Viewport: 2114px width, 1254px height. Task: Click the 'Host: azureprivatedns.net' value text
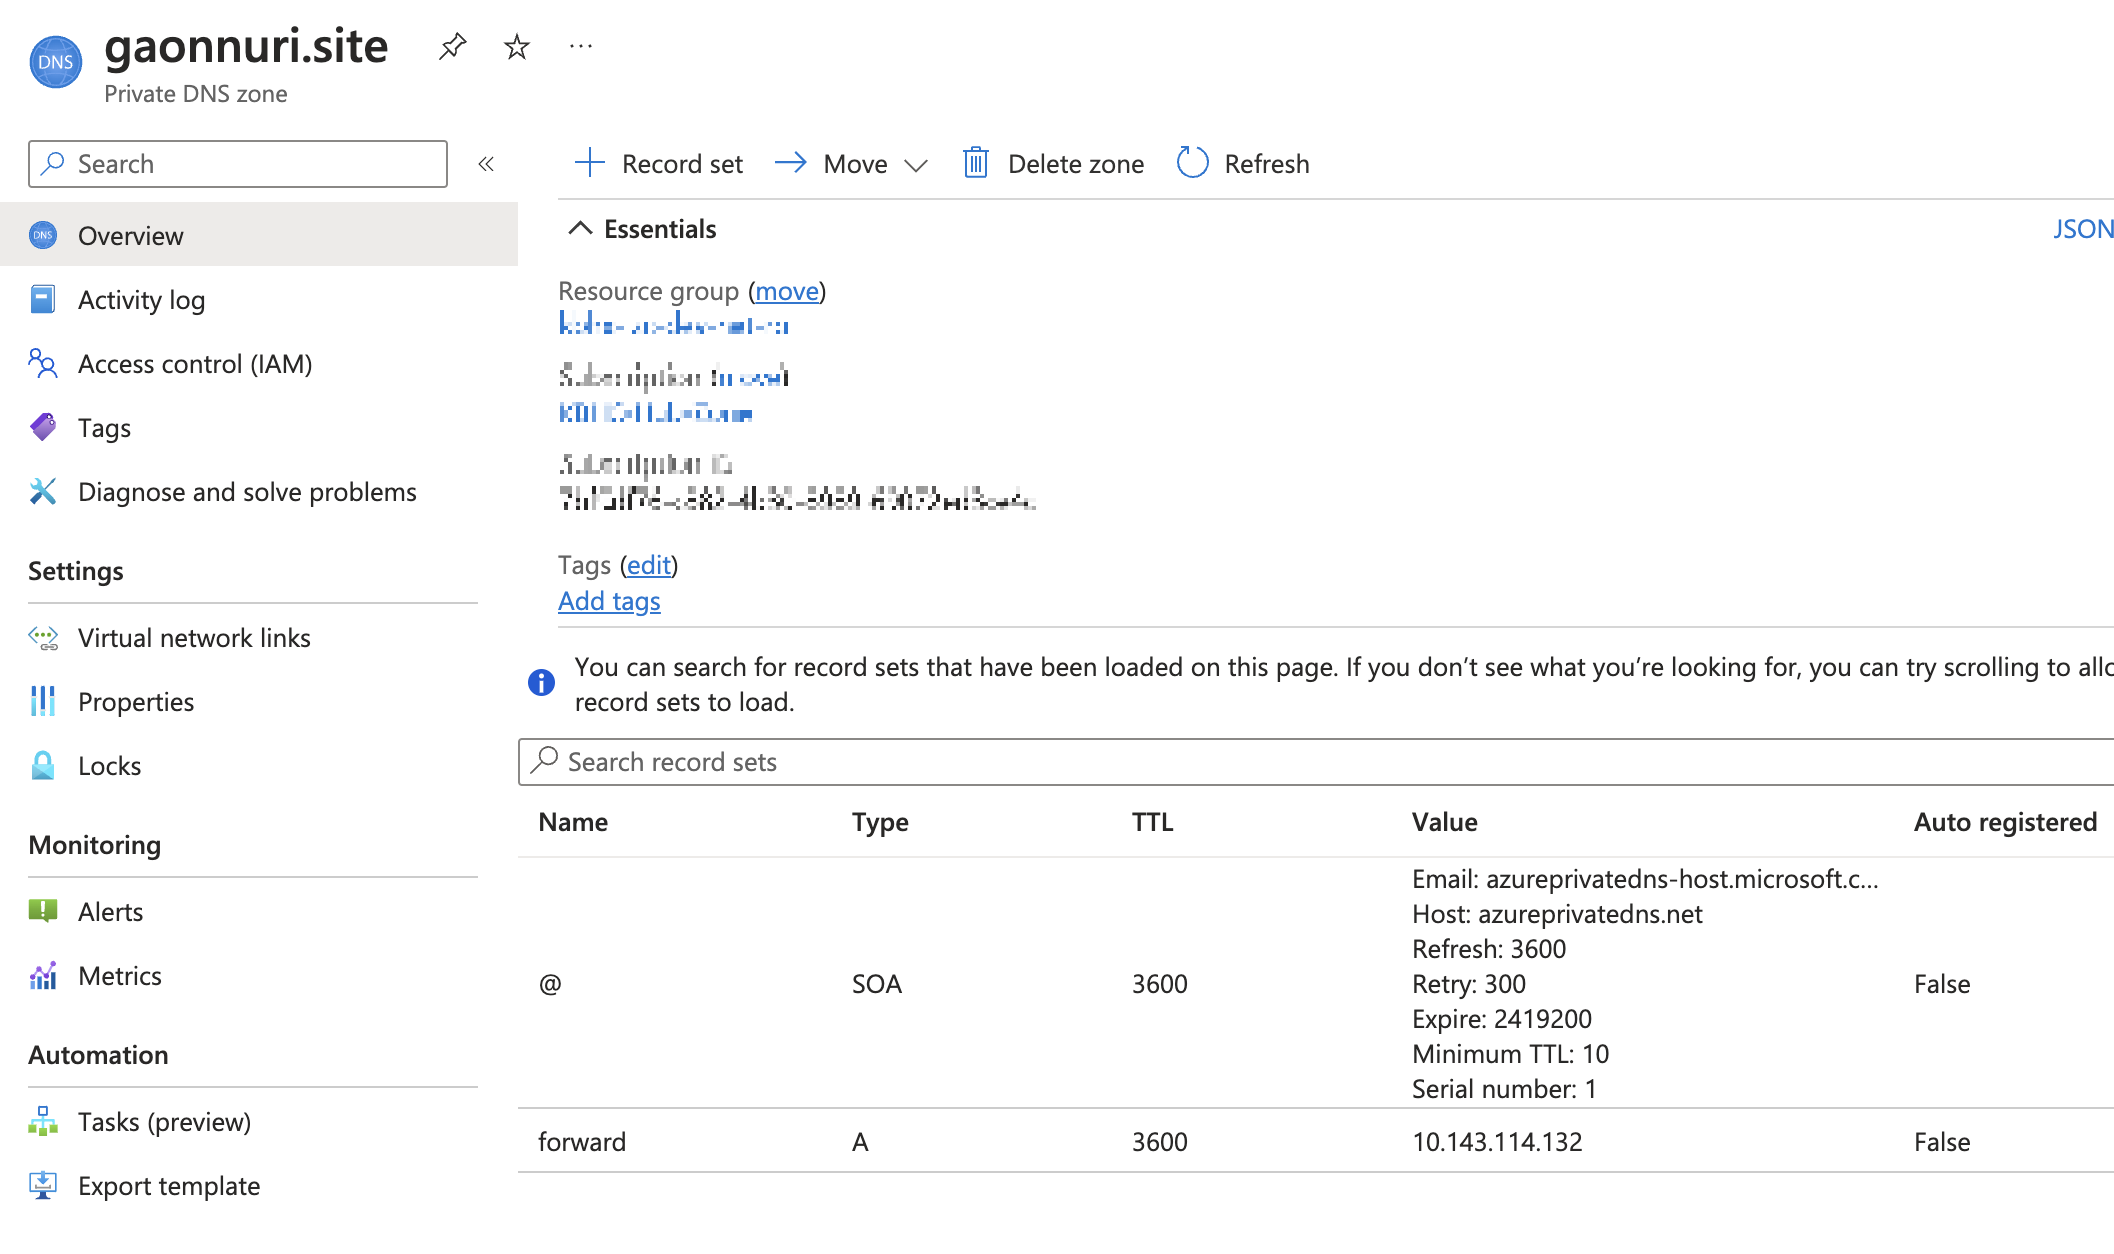click(x=1557, y=914)
